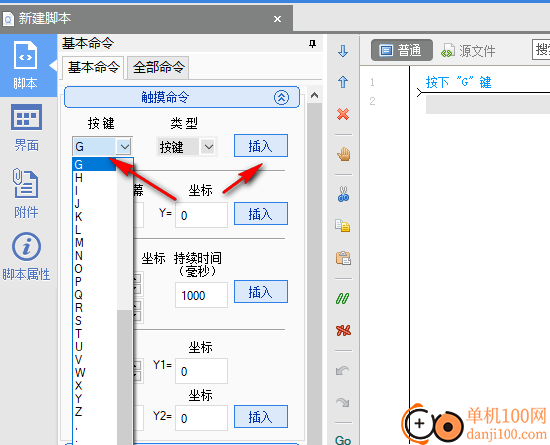The width and height of the screenshot is (550, 445).
Task: Select G in the key list
Action: coord(94,164)
